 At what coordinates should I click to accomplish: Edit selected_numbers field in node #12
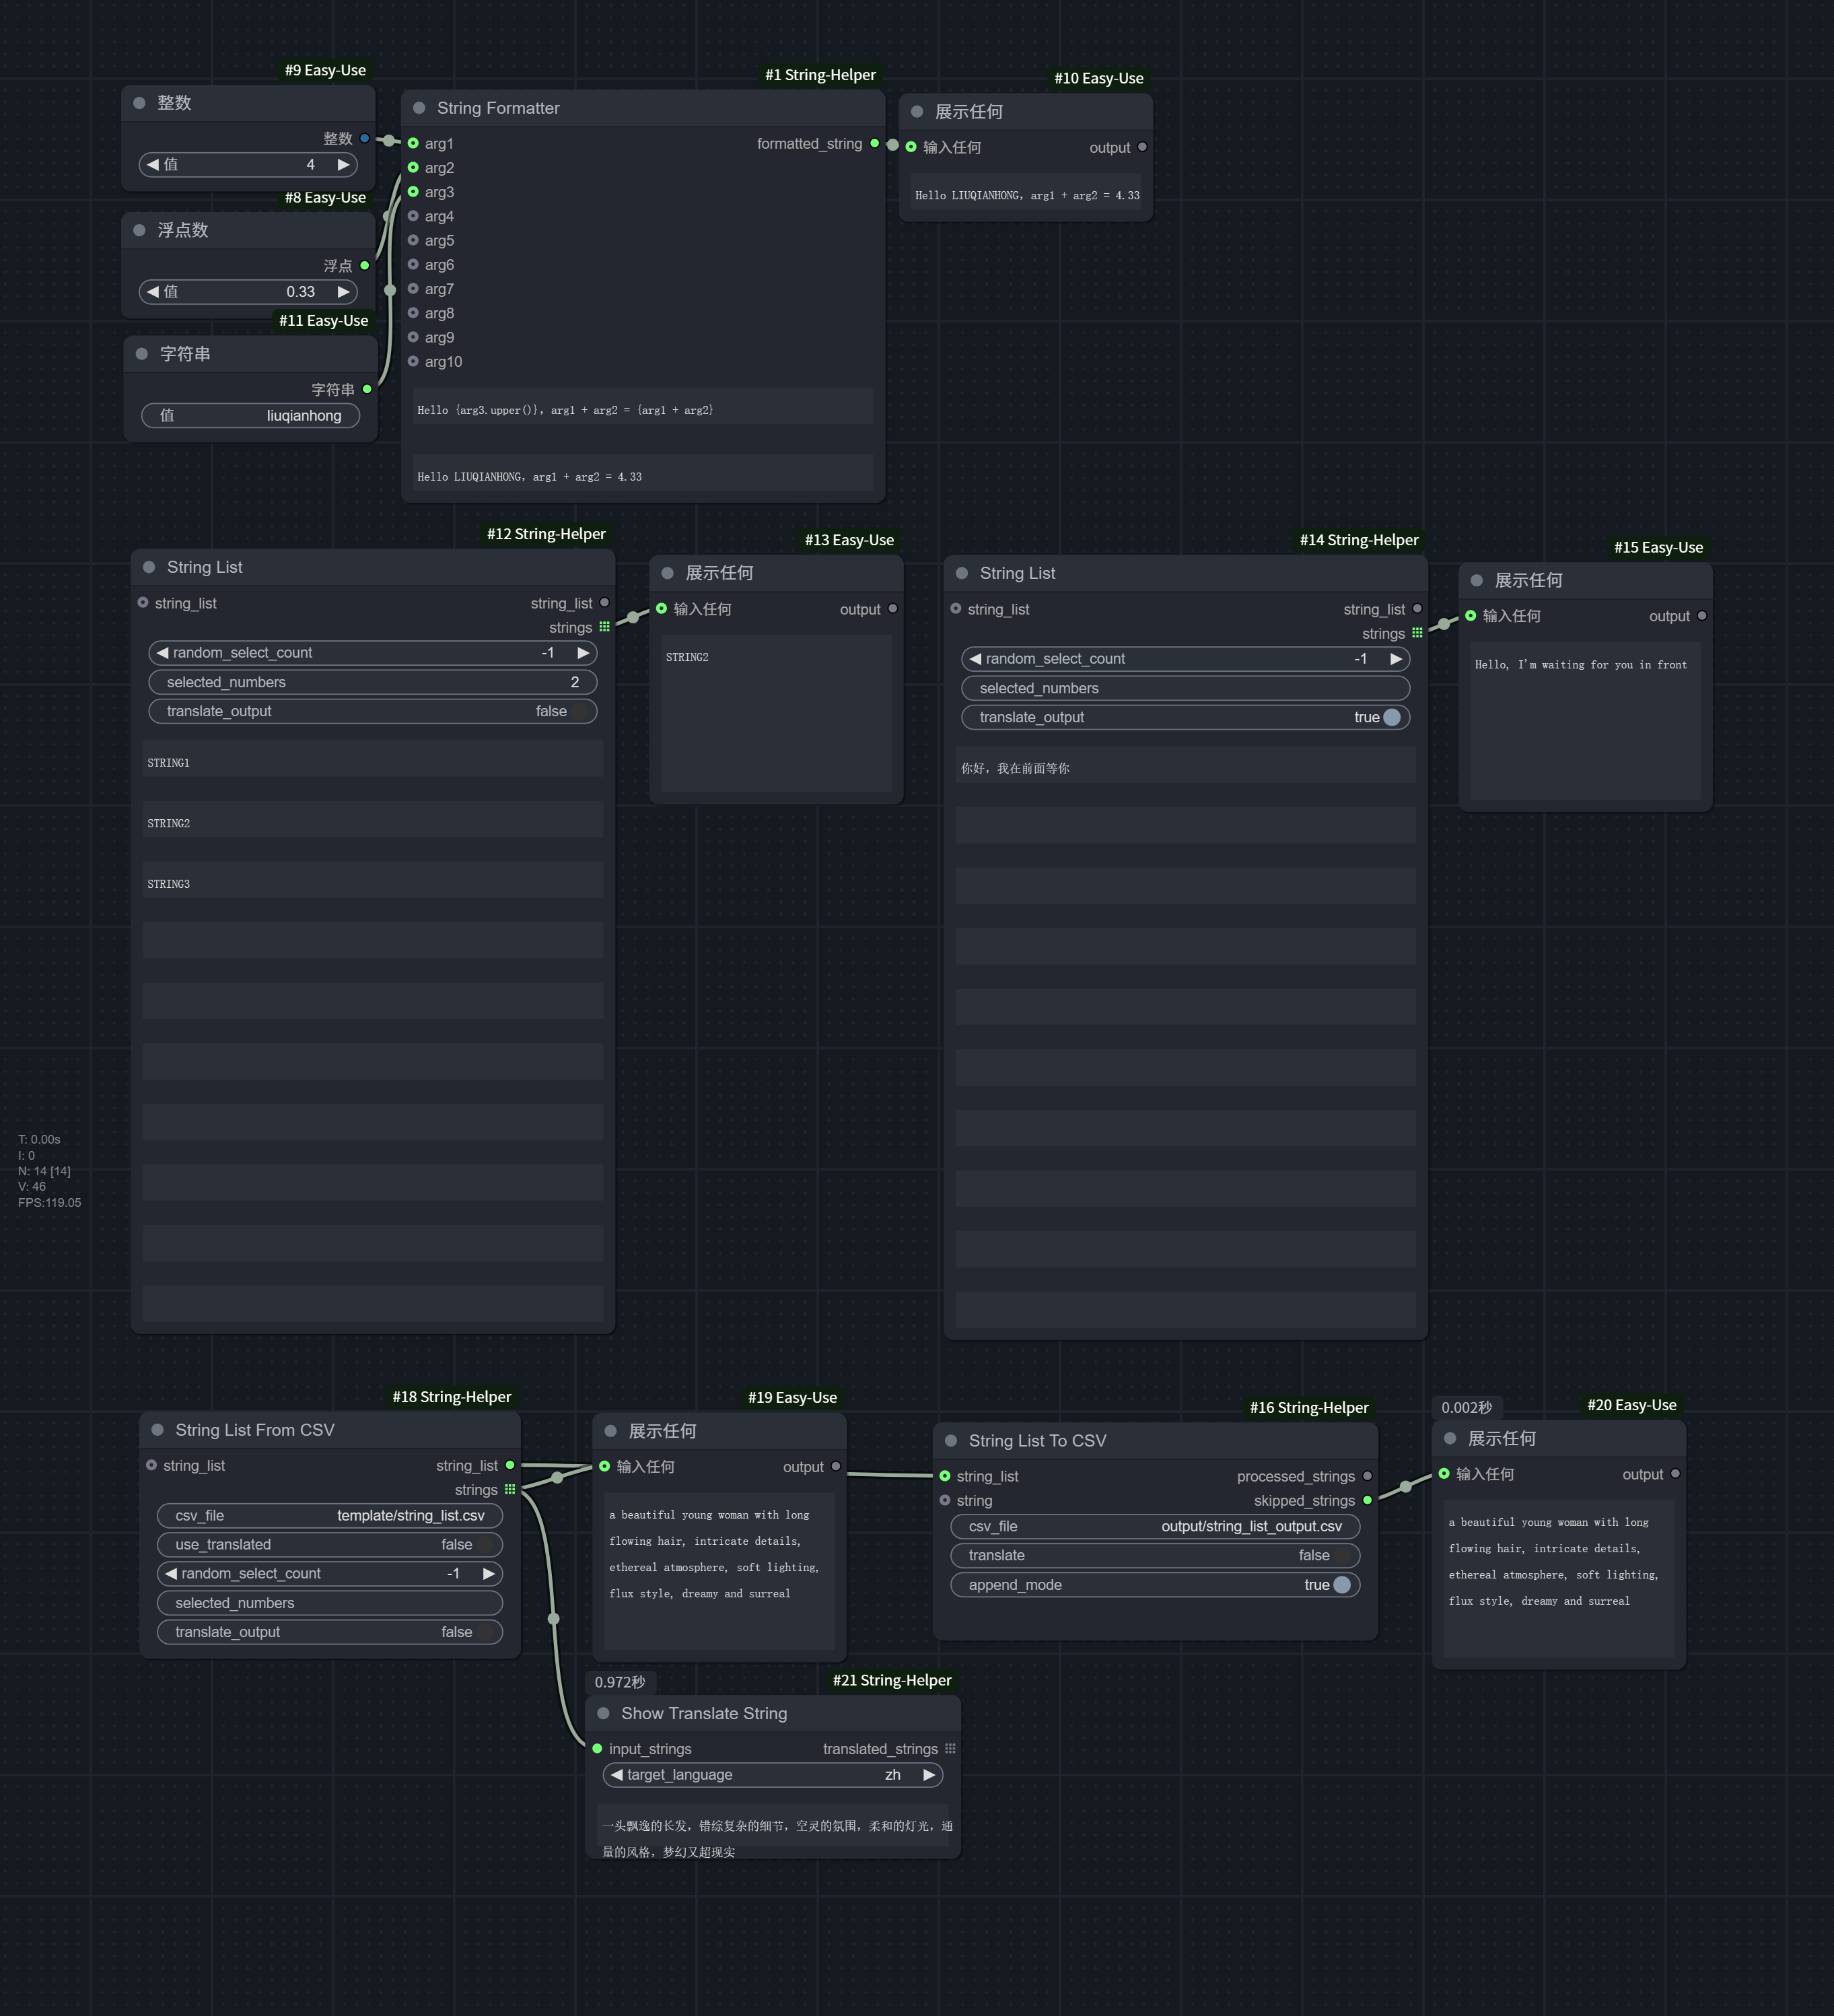pyautogui.click(x=373, y=682)
